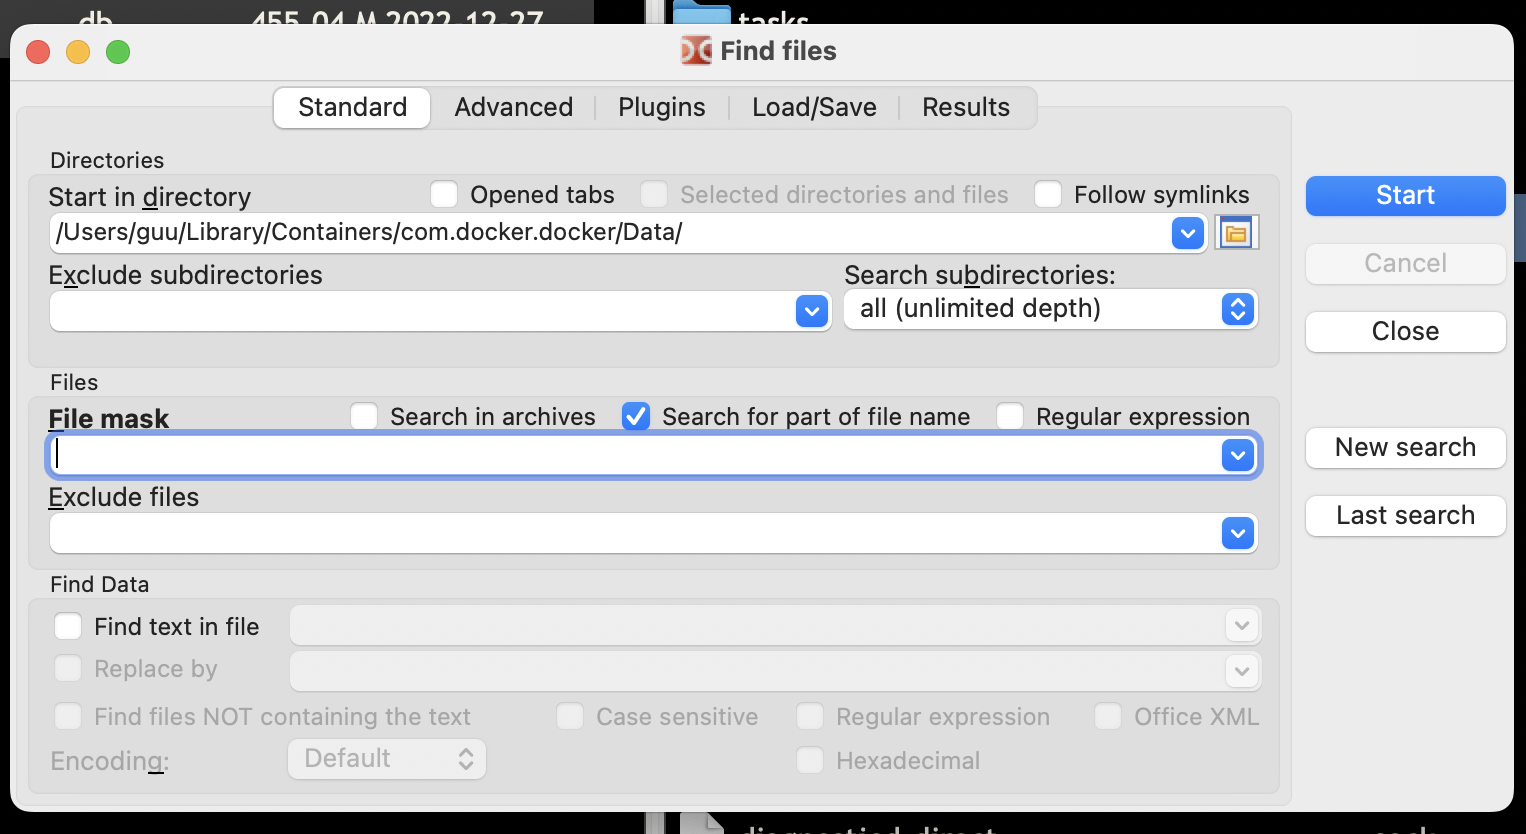Click inside the File mask input field
The width and height of the screenshot is (1526, 834).
[636, 456]
